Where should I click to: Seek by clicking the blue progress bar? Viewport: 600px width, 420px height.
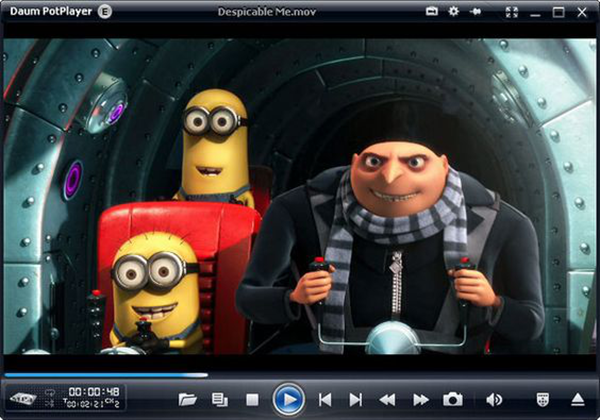(x=106, y=376)
